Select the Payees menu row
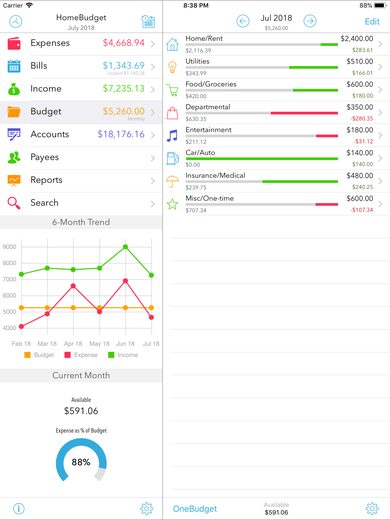This screenshot has width=390, height=520. (x=81, y=157)
